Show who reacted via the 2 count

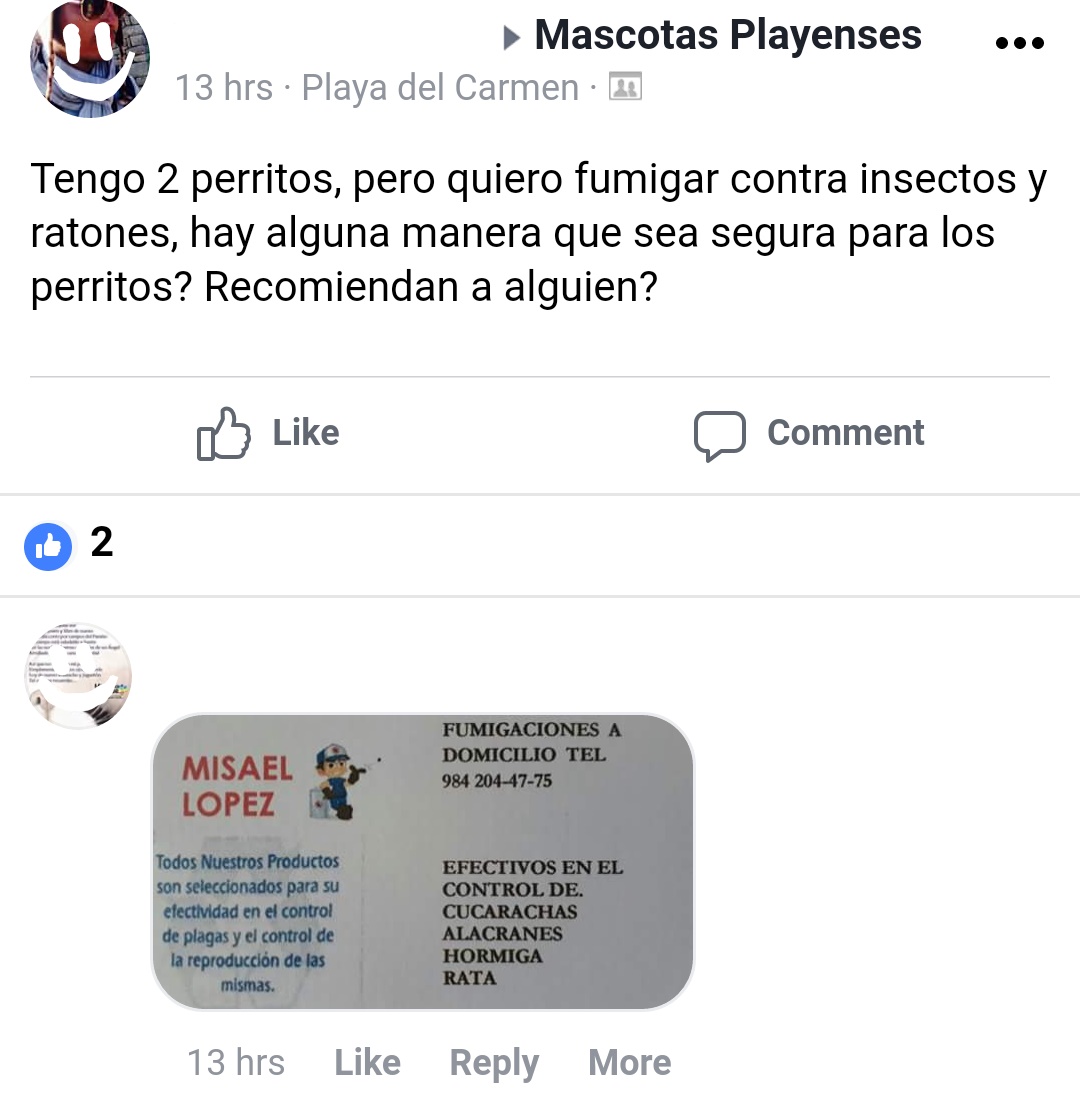point(102,543)
